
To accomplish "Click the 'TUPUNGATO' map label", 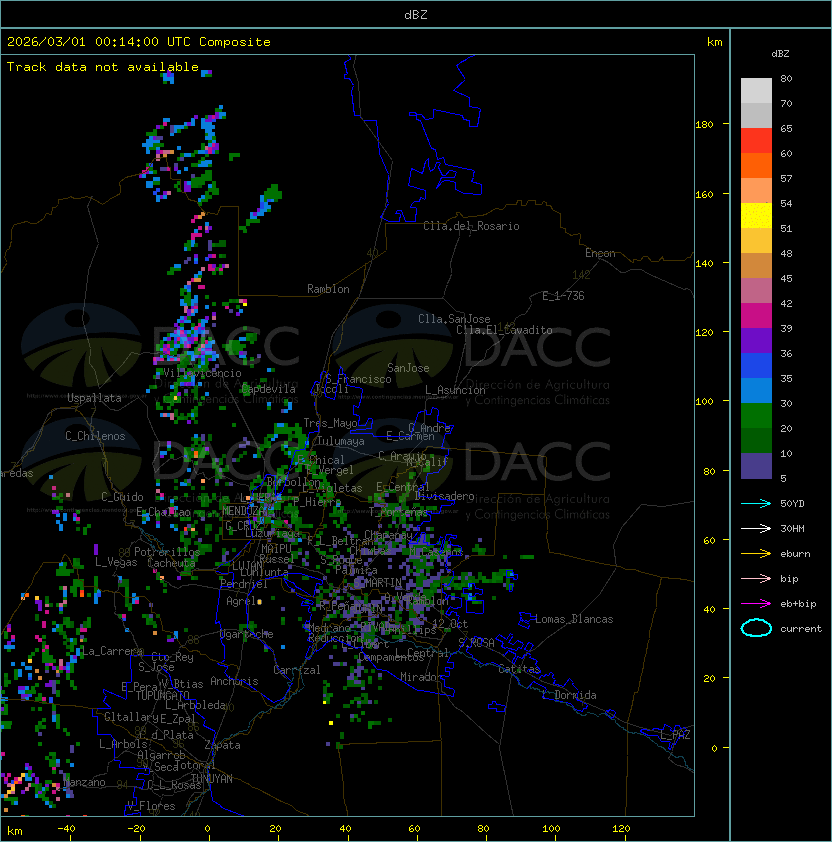I will 162,696.
